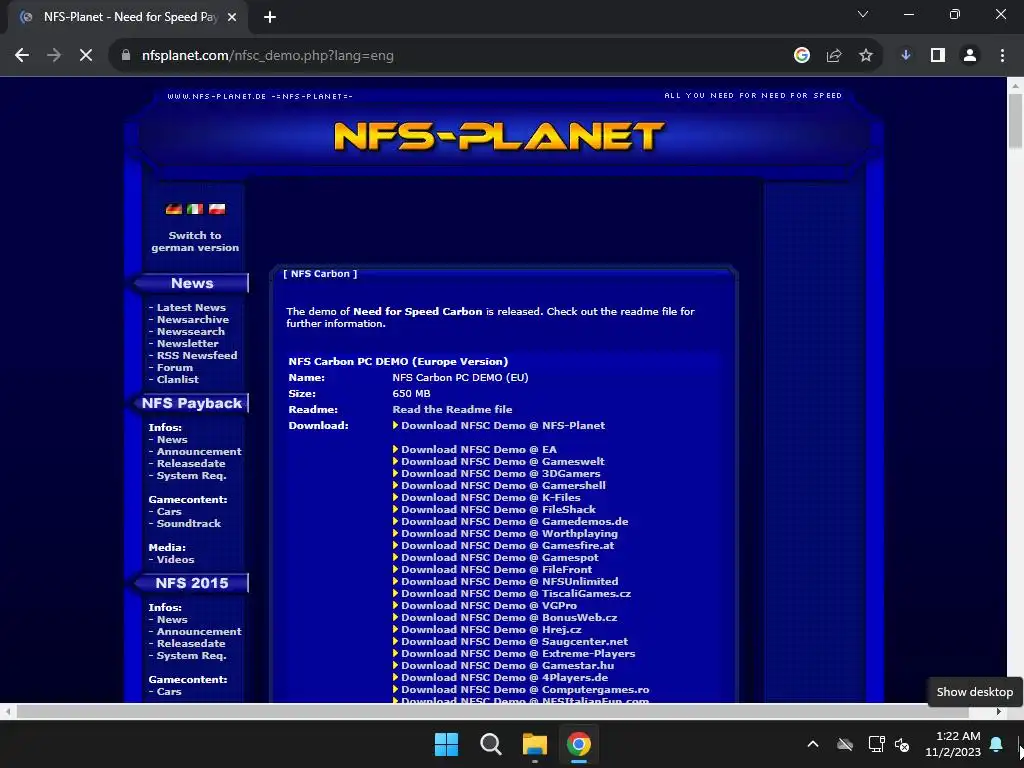Open the taskbar clock showing 1:22 AM
The height and width of the screenshot is (768, 1024).
953,744
